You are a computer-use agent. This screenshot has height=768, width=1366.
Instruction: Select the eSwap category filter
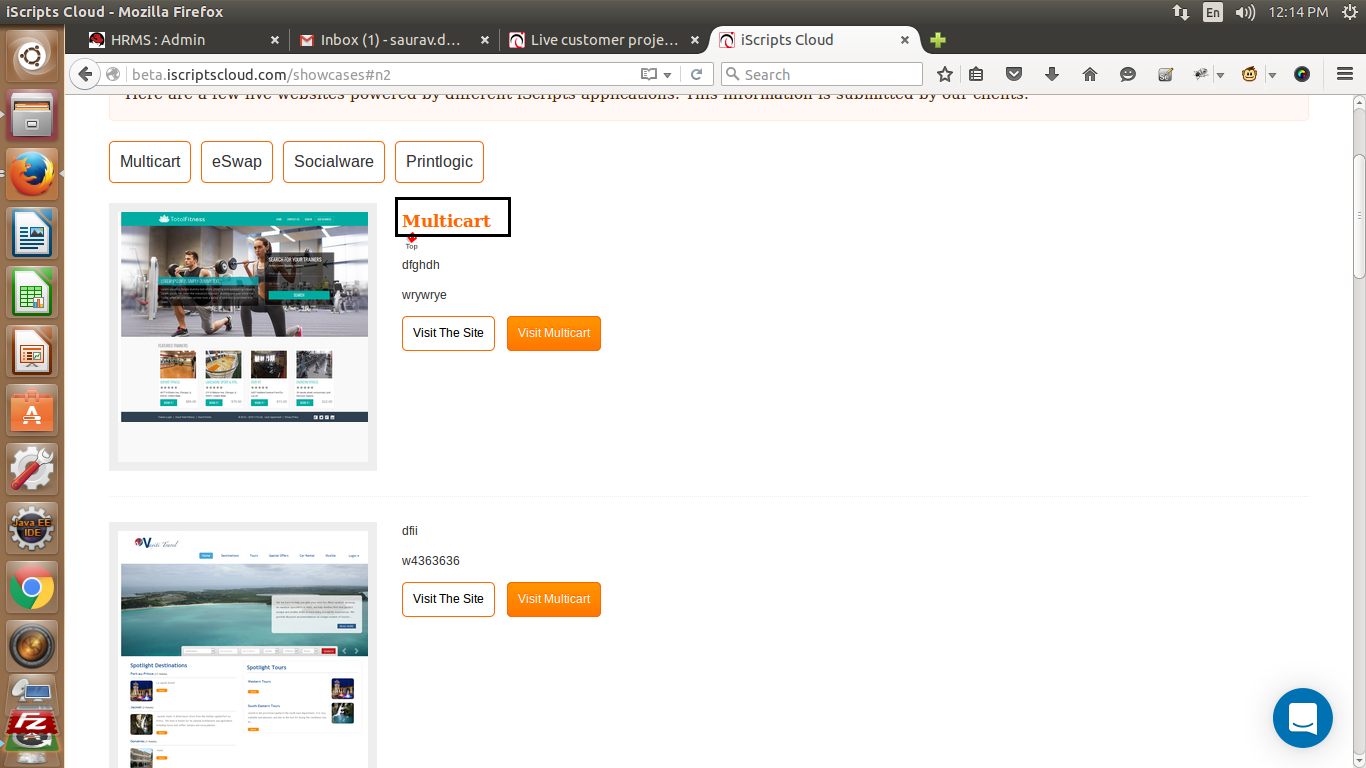tap(237, 162)
